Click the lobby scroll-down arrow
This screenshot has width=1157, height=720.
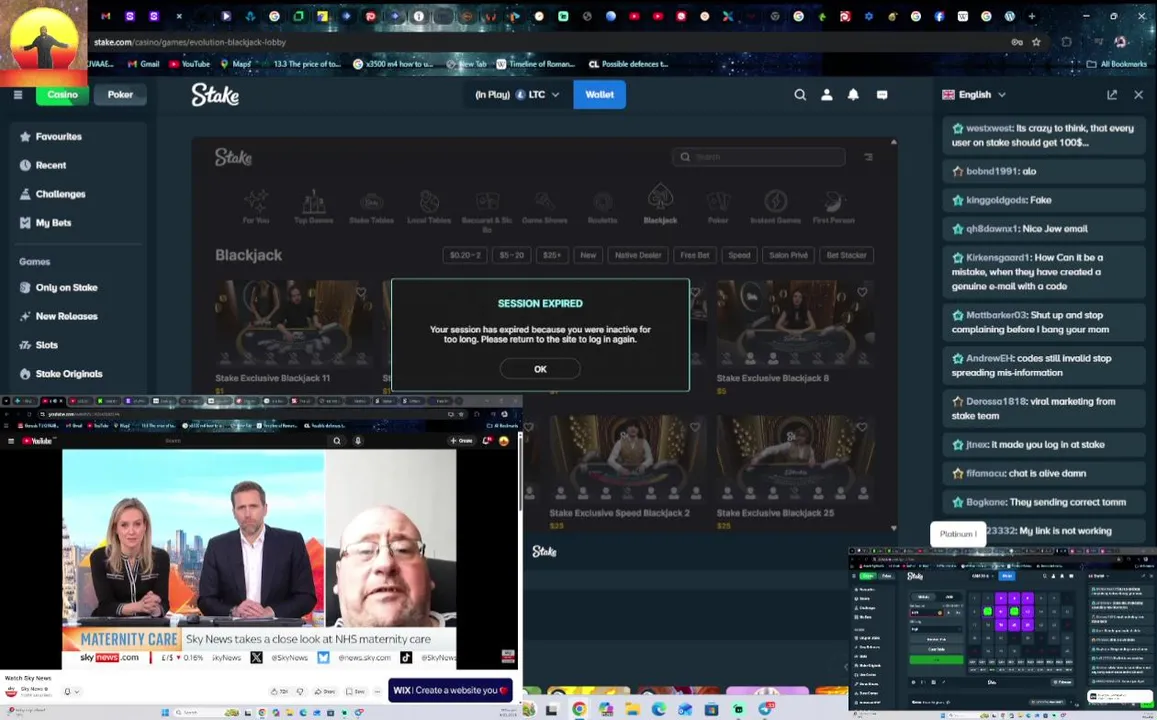(x=894, y=528)
